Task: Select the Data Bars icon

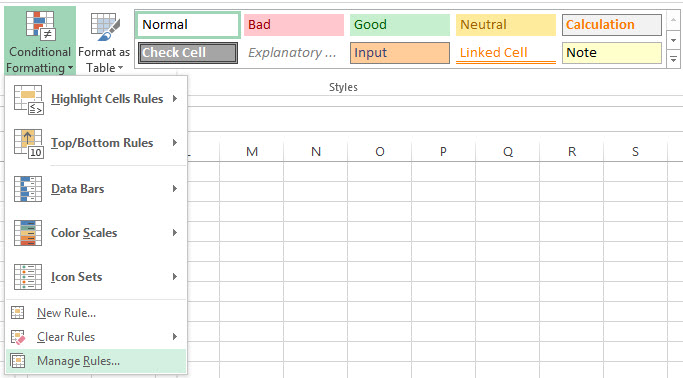Action: [x=28, y=189]
